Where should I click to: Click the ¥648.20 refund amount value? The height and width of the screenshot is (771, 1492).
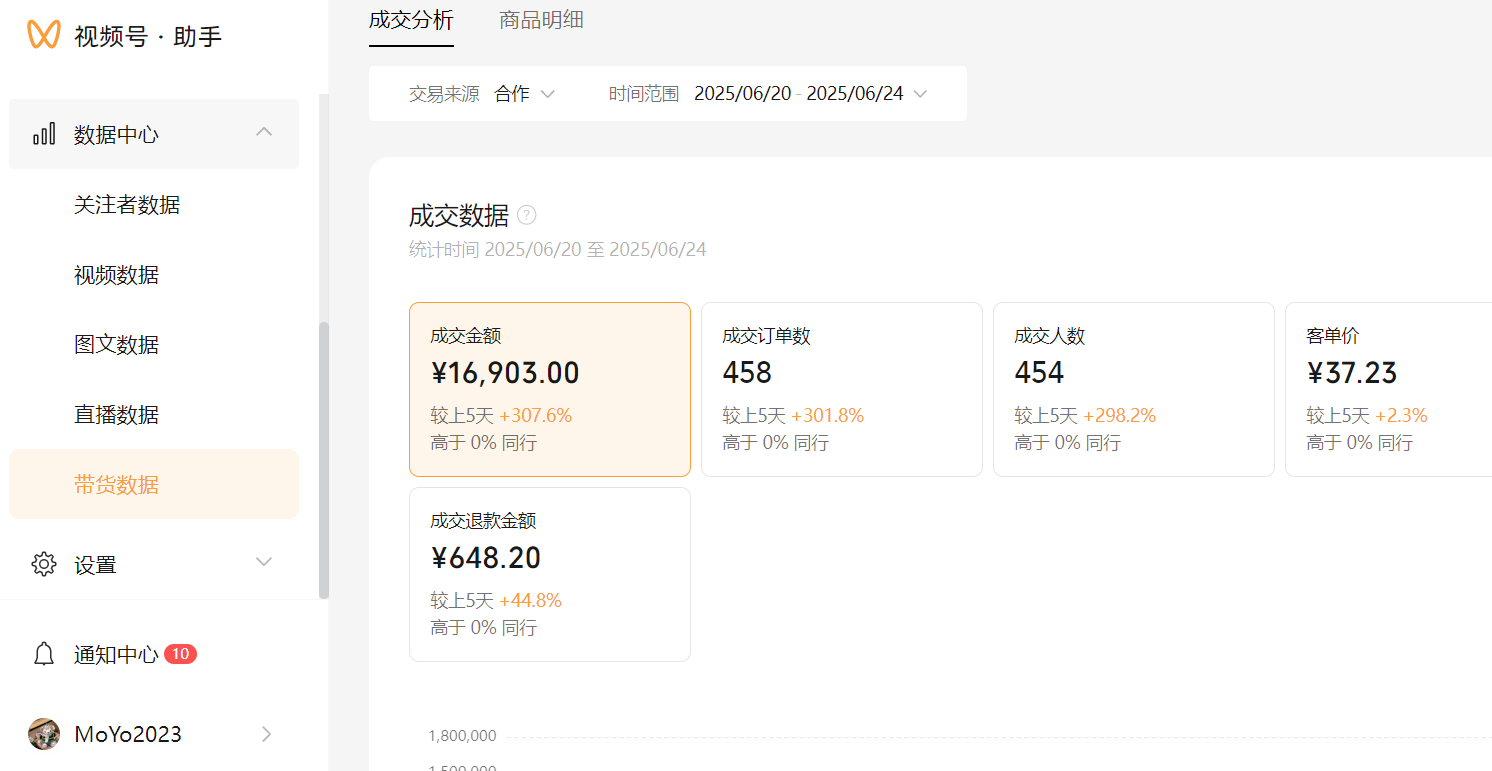point(486,558)
